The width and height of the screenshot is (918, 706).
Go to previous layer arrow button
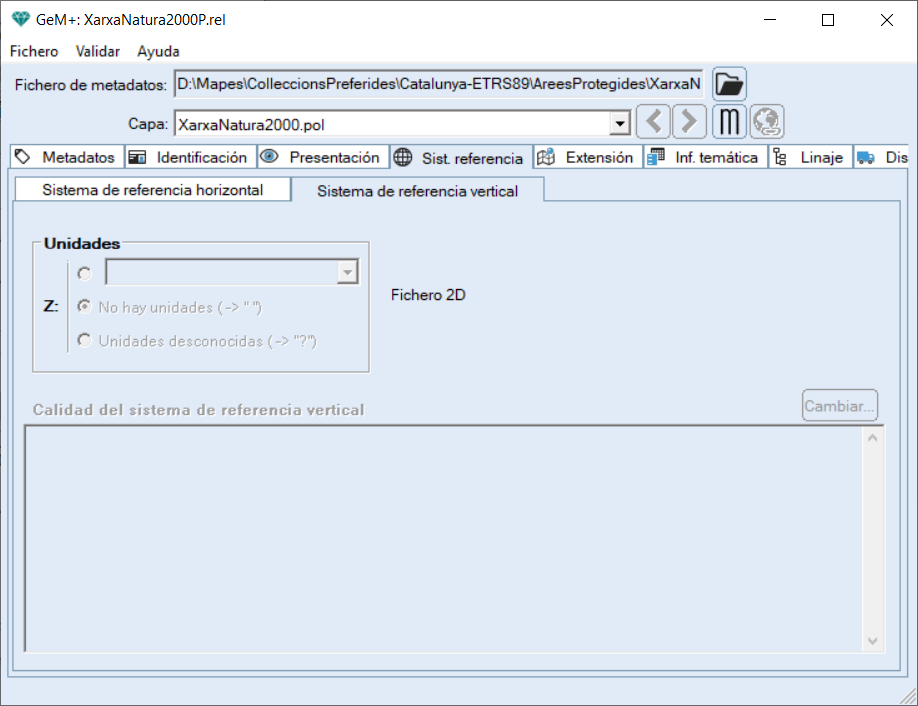click(x=653, y=122)
